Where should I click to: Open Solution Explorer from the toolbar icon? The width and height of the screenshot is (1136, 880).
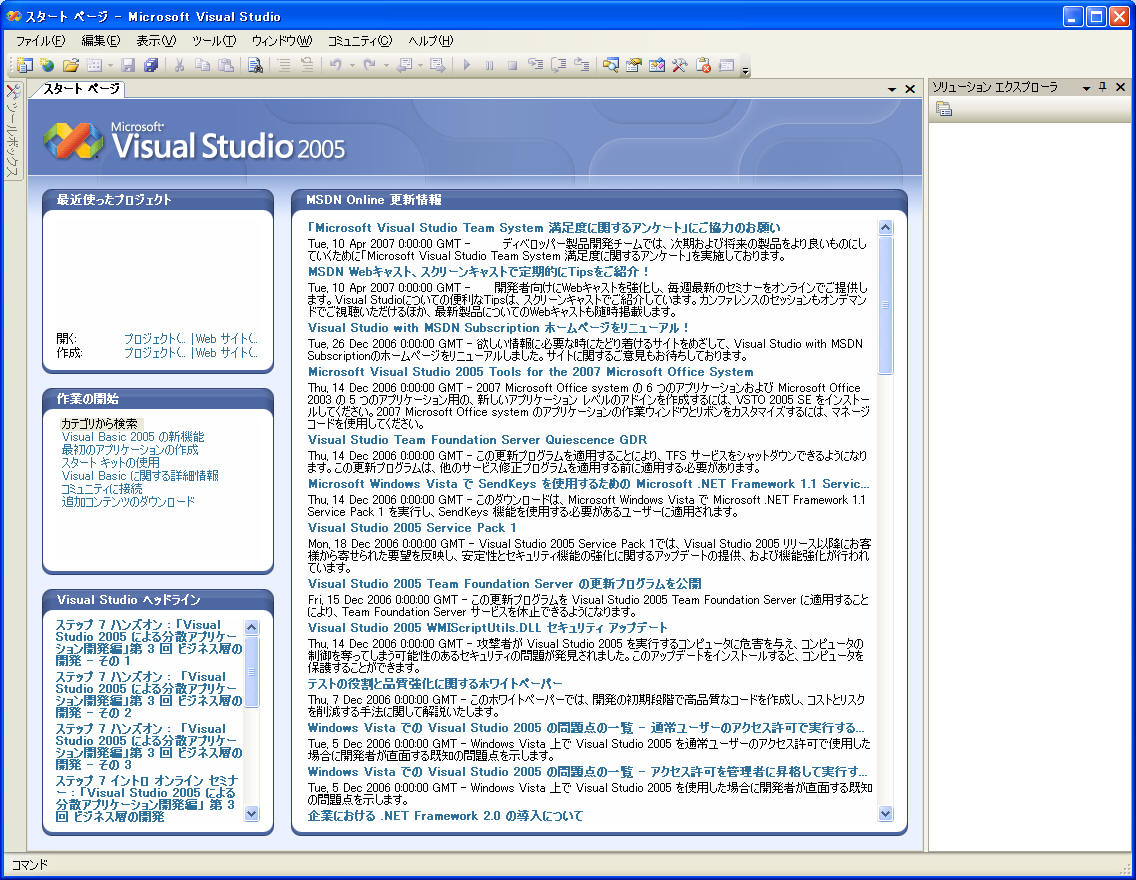pos(611,65)
